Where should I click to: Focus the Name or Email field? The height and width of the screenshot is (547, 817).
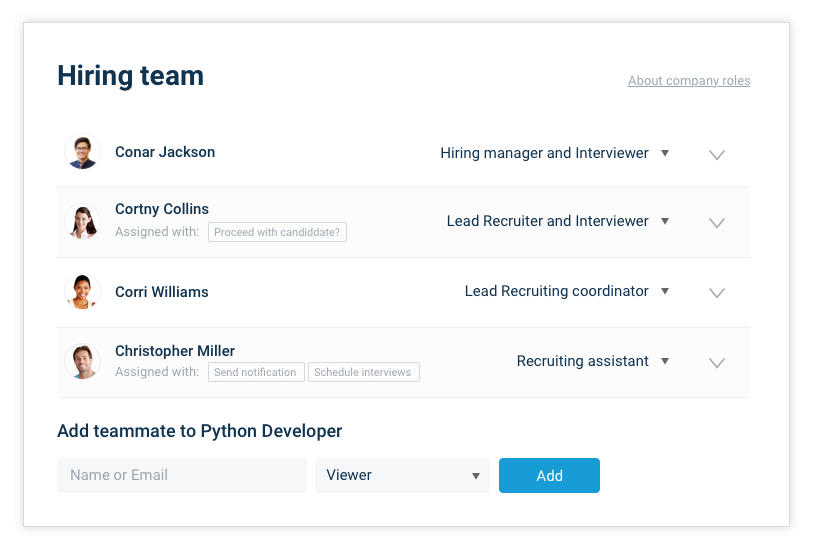click(x=182, y=475)
